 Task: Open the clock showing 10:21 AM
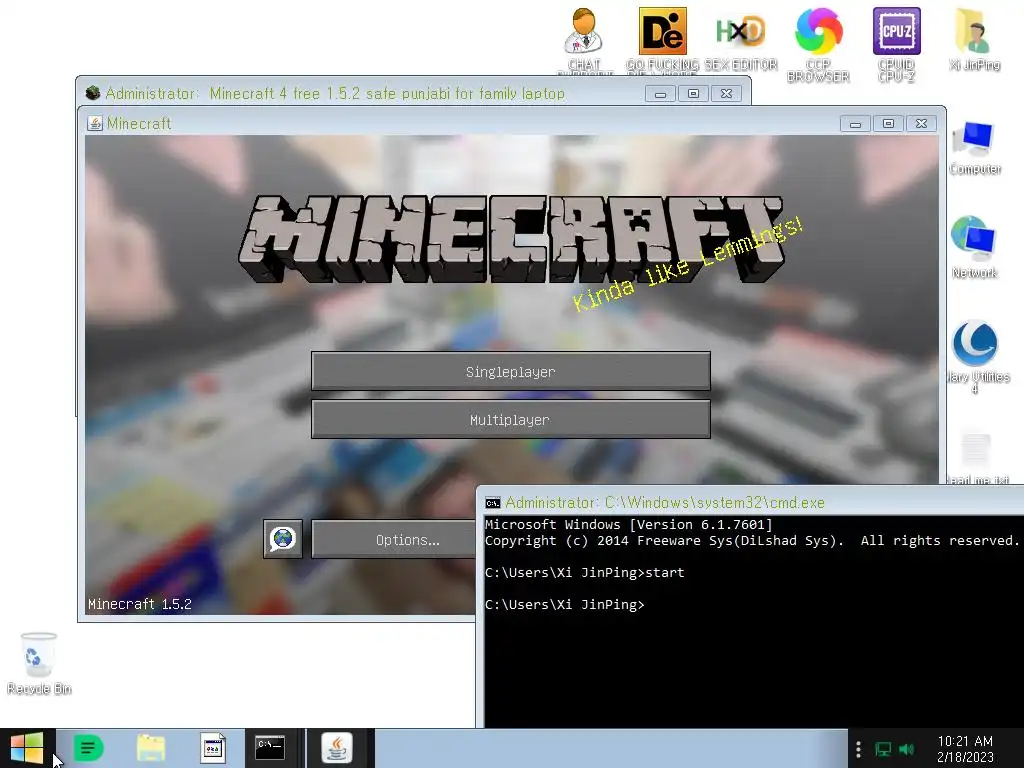pyautogui.click(x=965, y=749)
